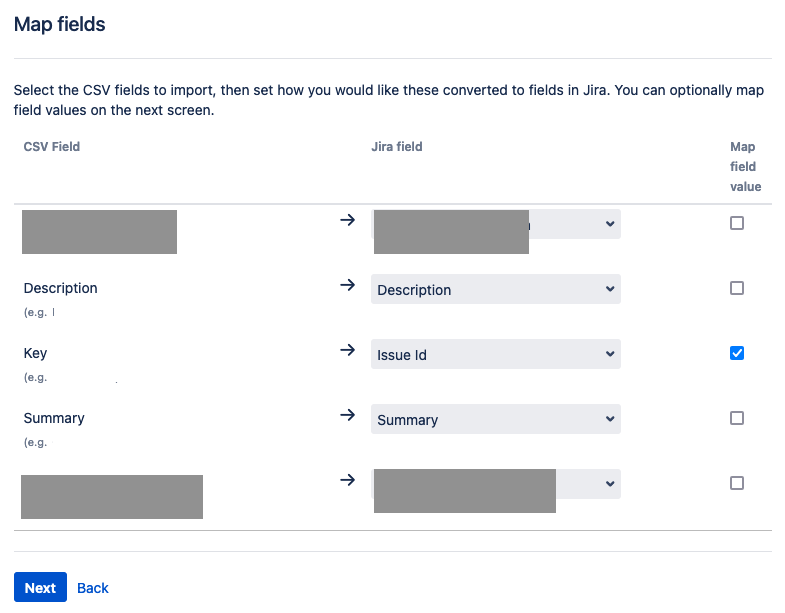
Task: Click the arrow icon in last mapping row
Action: point(347,480)
